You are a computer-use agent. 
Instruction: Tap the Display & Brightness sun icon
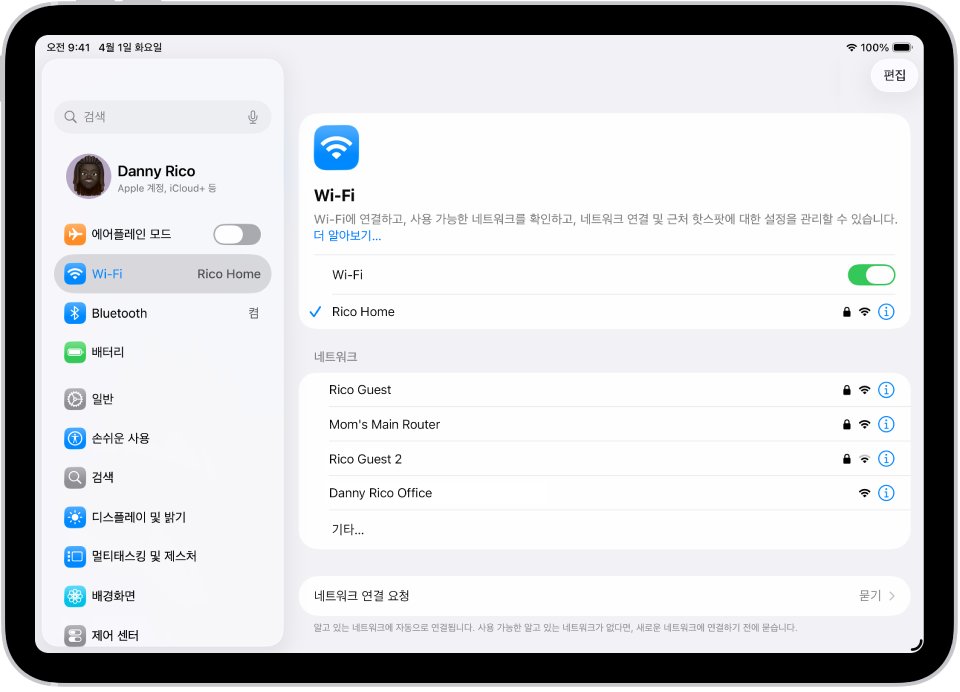(x=75, y=517)
